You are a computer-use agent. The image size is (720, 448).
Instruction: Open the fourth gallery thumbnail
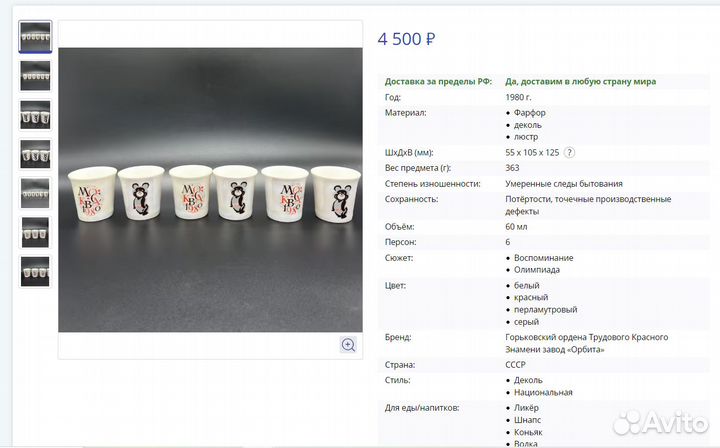35,154
